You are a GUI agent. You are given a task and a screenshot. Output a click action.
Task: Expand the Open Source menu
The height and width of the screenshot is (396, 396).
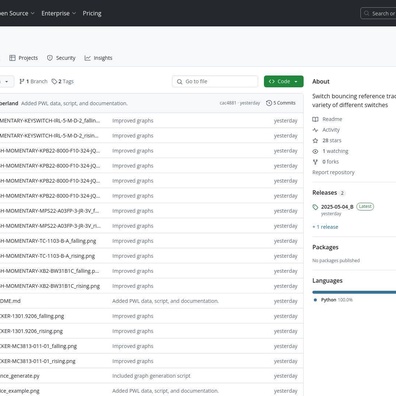click(17, 13)
